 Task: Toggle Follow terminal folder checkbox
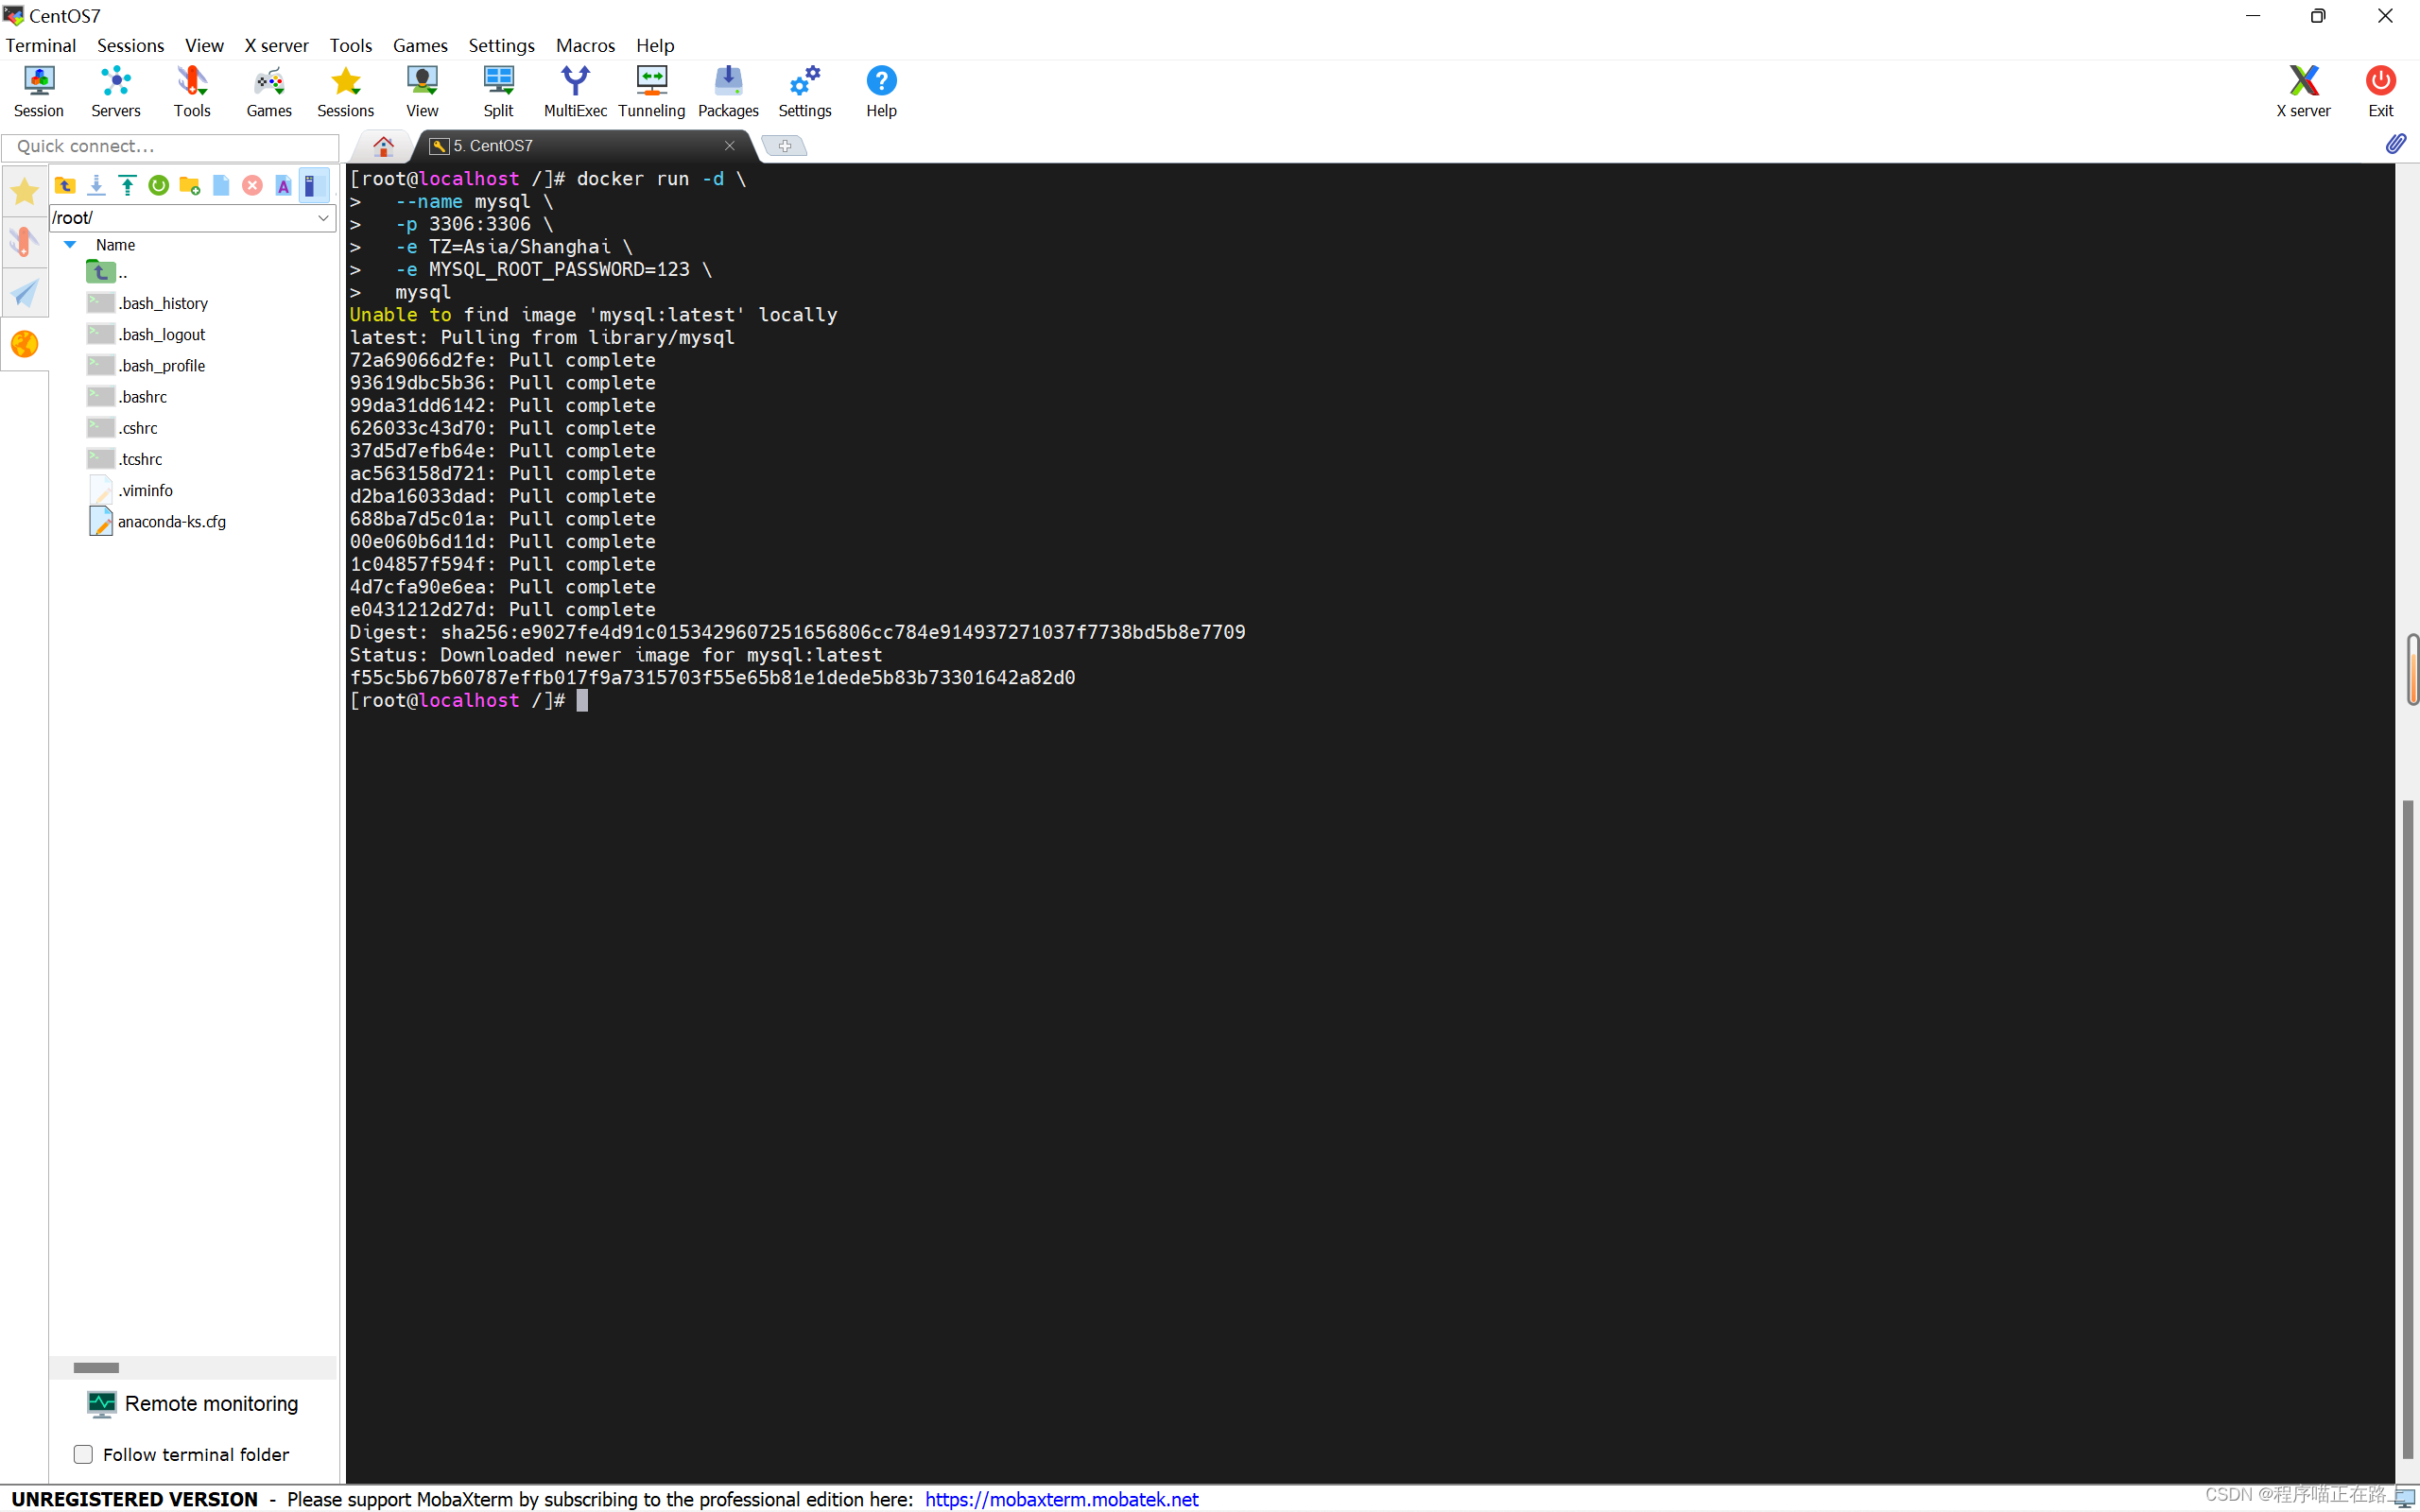(82, 1454)
